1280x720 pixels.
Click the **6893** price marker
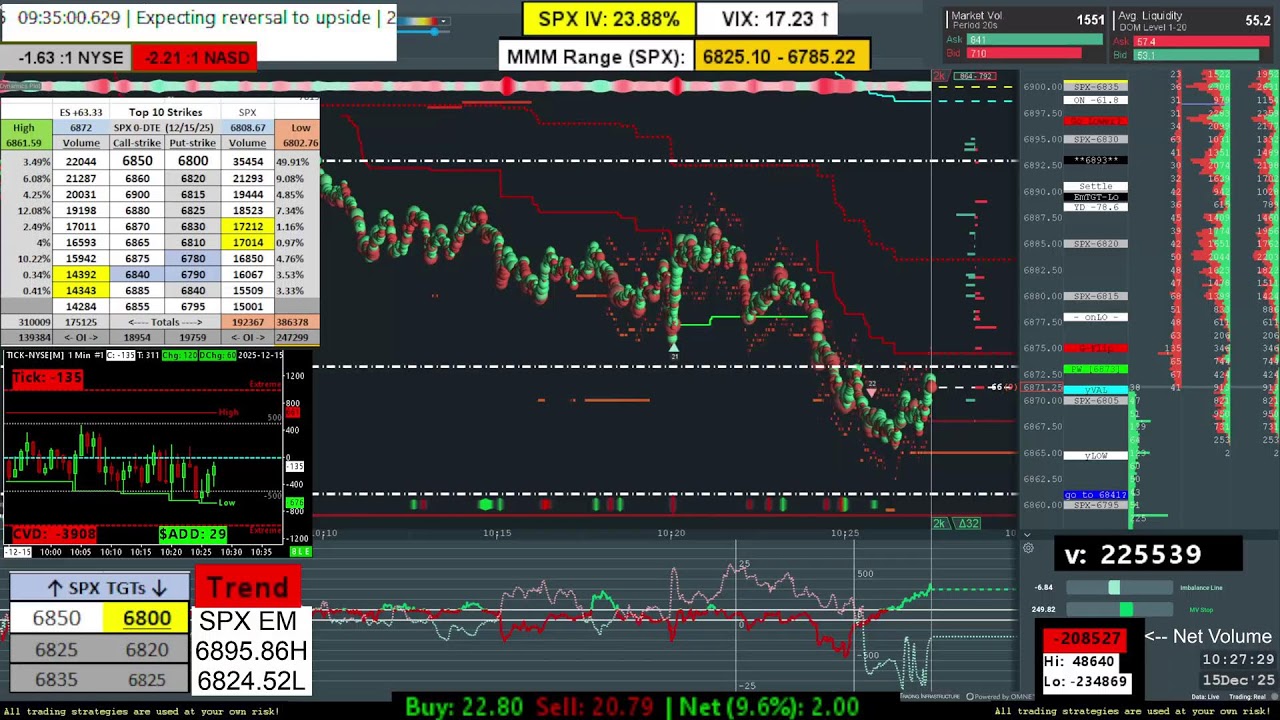point(1096,160)
